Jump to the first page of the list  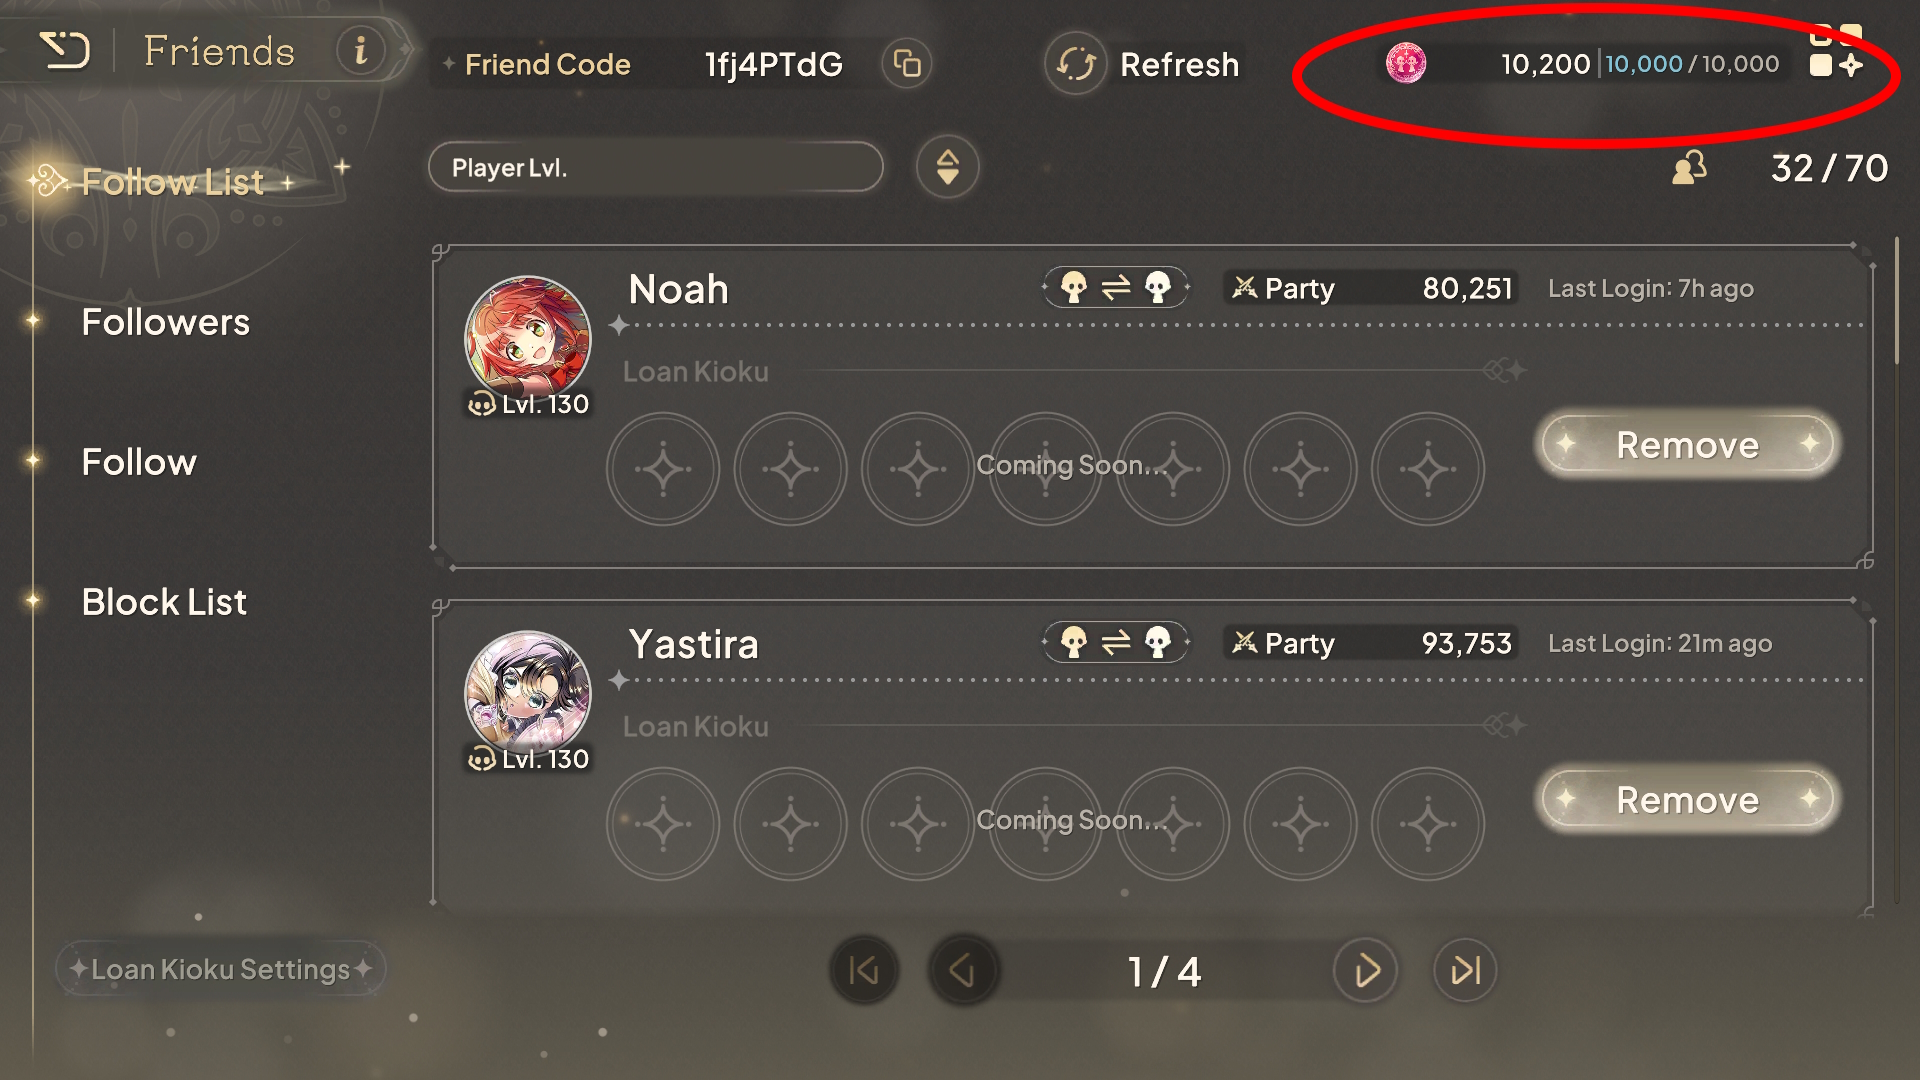[864, 970]
